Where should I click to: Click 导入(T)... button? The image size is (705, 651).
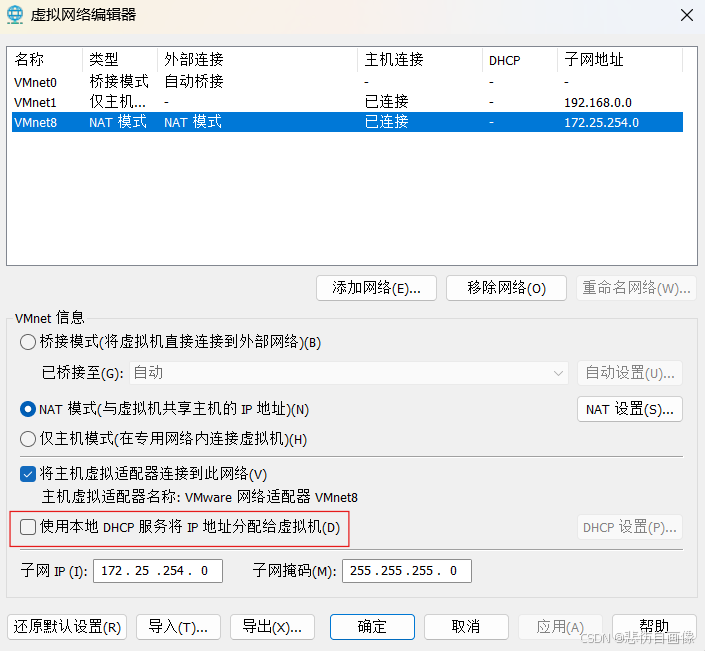click(x=178, y=627)
